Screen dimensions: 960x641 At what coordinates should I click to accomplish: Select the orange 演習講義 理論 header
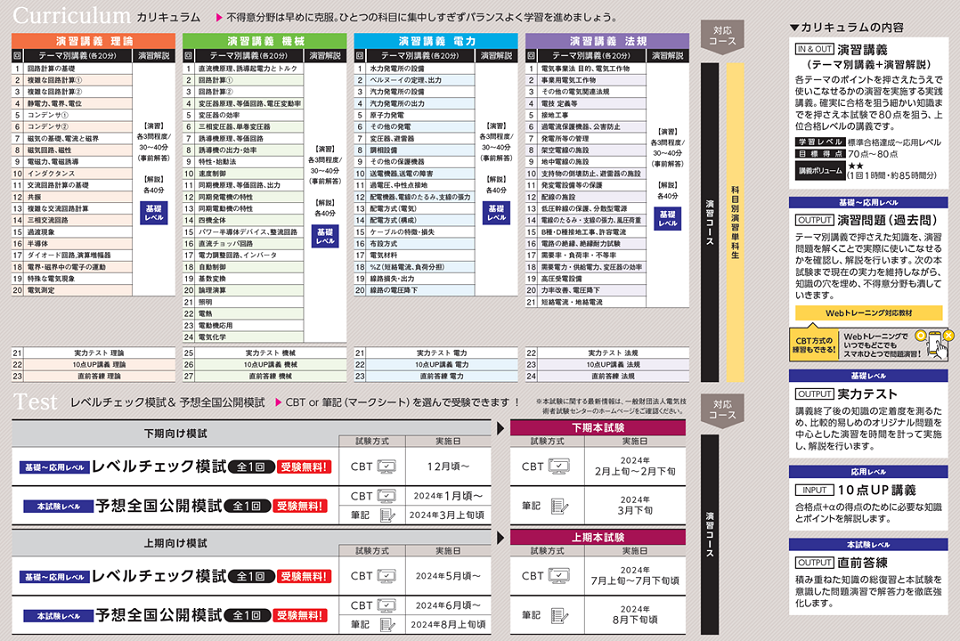[x=95, y=41]
